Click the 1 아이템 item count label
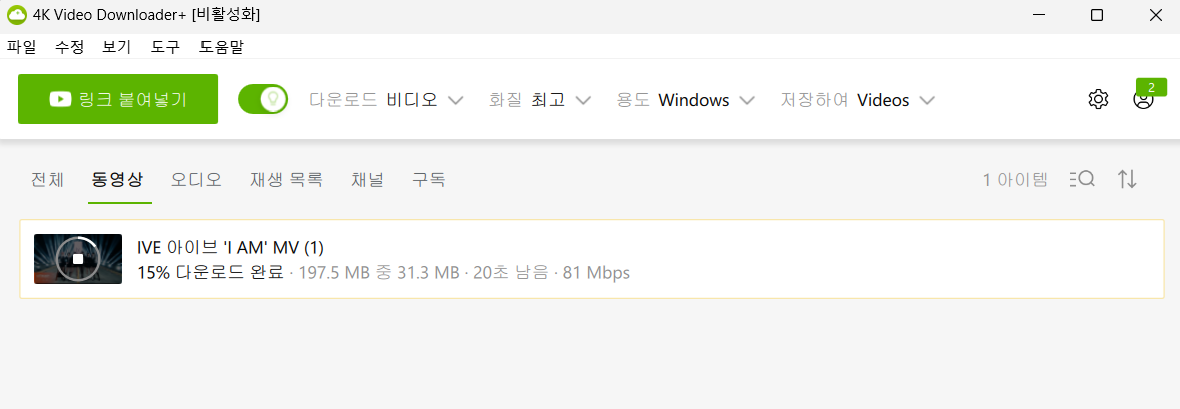 1015,179
